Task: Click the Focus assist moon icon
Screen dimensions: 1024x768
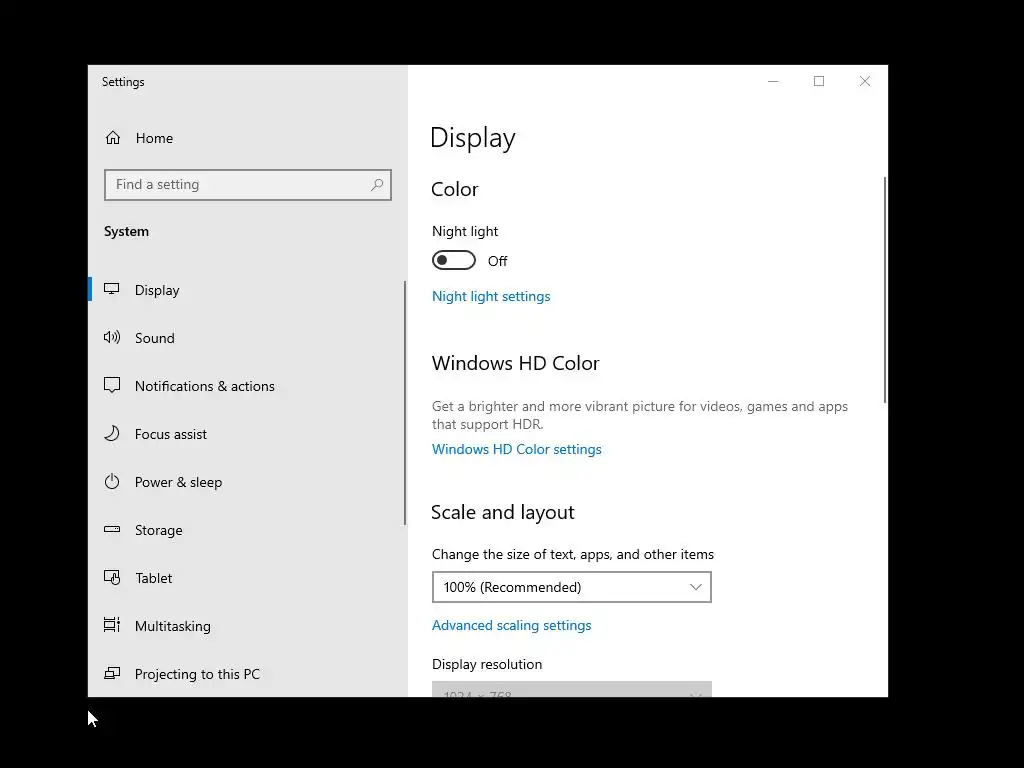Action: tap(112, 434)
